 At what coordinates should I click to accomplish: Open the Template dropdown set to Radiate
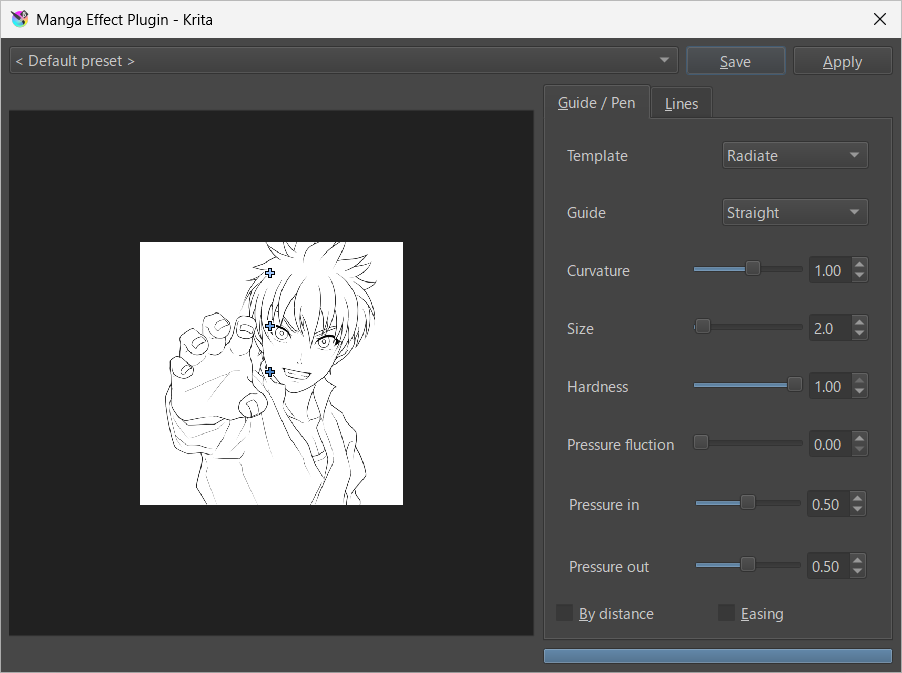click(795, 156)
